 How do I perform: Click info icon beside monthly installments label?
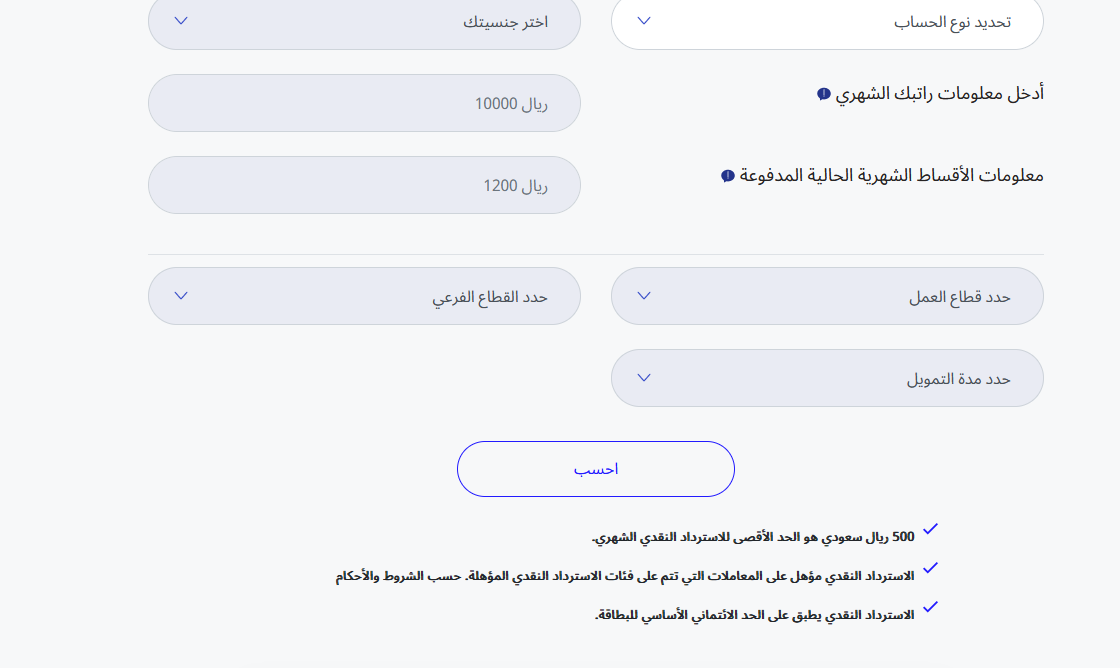pos(728,176)
